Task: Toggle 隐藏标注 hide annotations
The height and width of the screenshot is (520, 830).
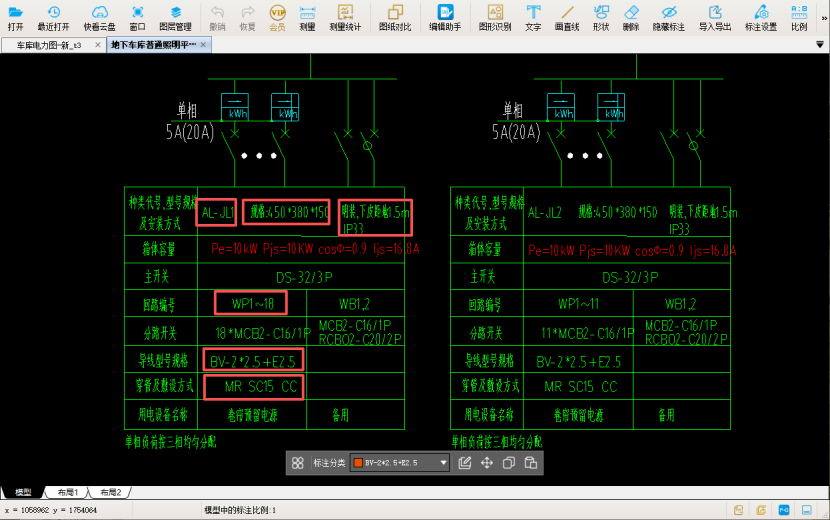Action: [669, 17]
